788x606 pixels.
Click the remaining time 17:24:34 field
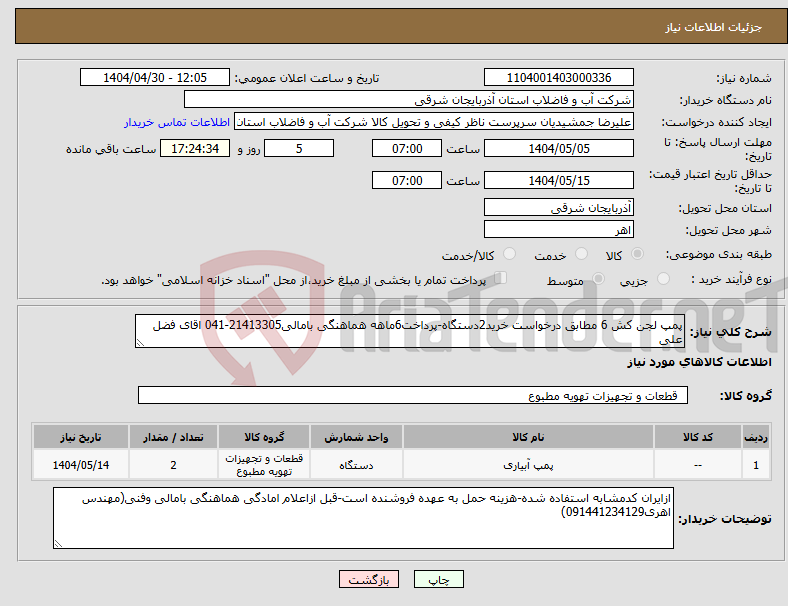click(x=195, y=149)
